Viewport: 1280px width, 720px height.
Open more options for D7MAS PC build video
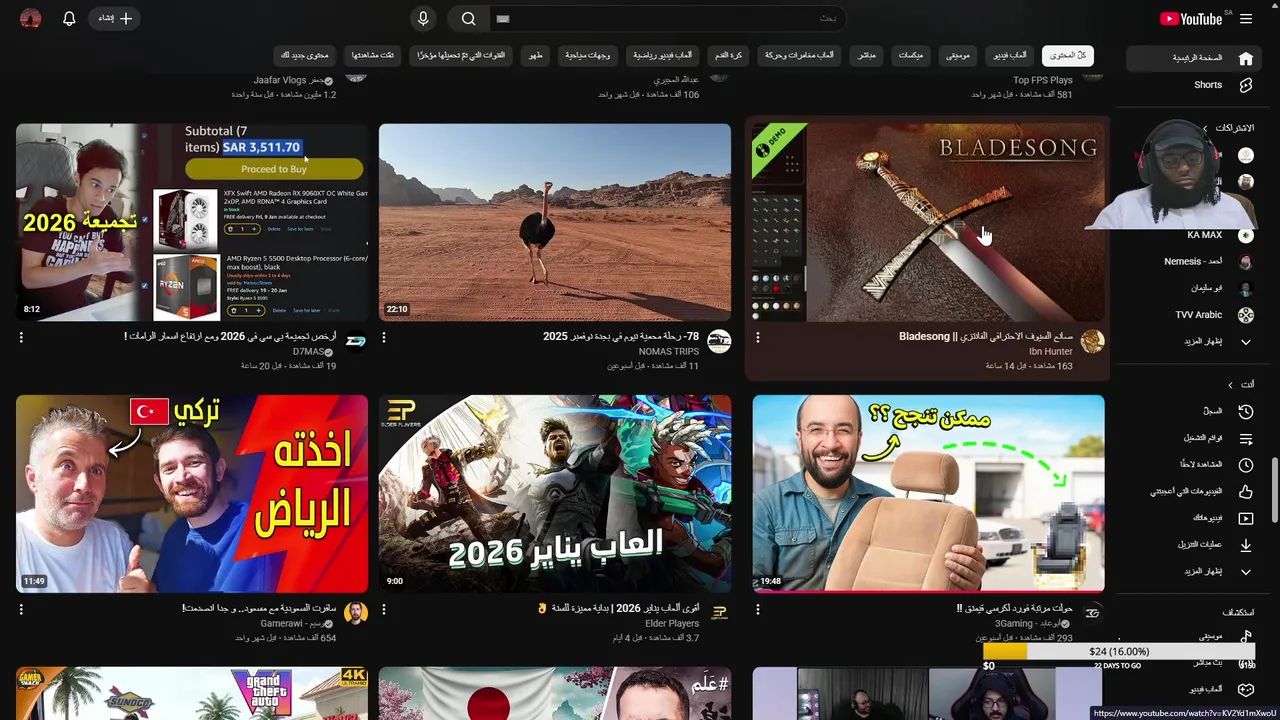point(21,338)
